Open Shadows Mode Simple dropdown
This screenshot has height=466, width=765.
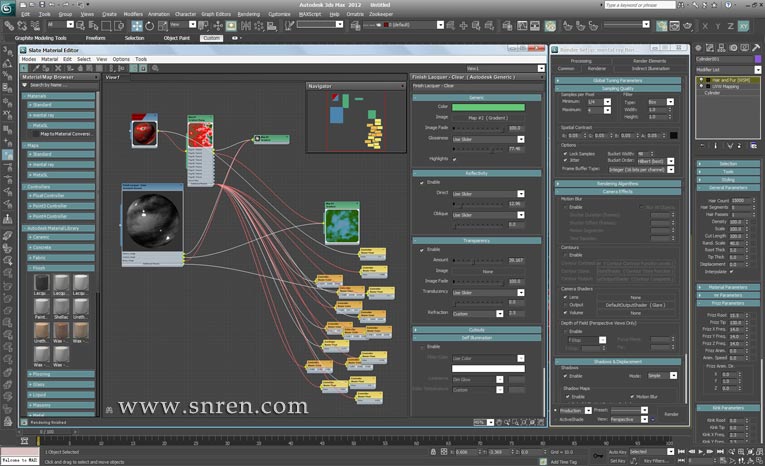click(662, 376)
